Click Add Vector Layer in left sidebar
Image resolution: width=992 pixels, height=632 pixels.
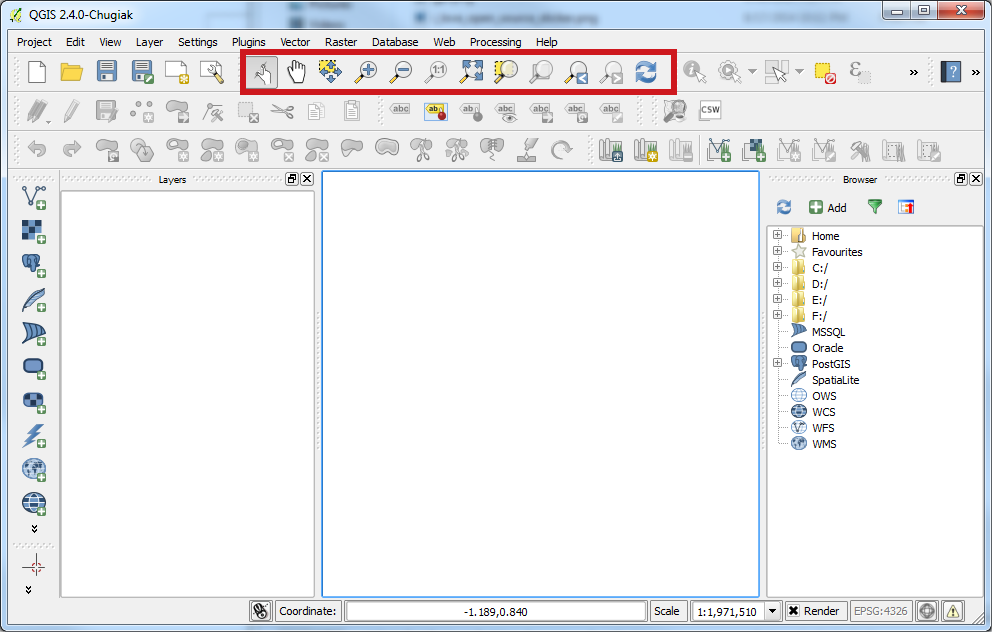point(34,196)
